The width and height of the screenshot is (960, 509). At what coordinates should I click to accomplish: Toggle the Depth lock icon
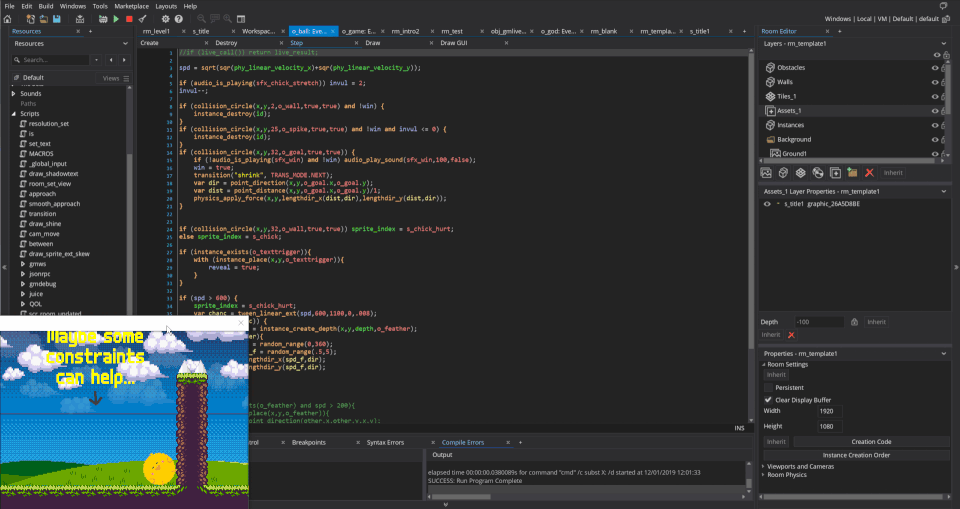[854, 322]
